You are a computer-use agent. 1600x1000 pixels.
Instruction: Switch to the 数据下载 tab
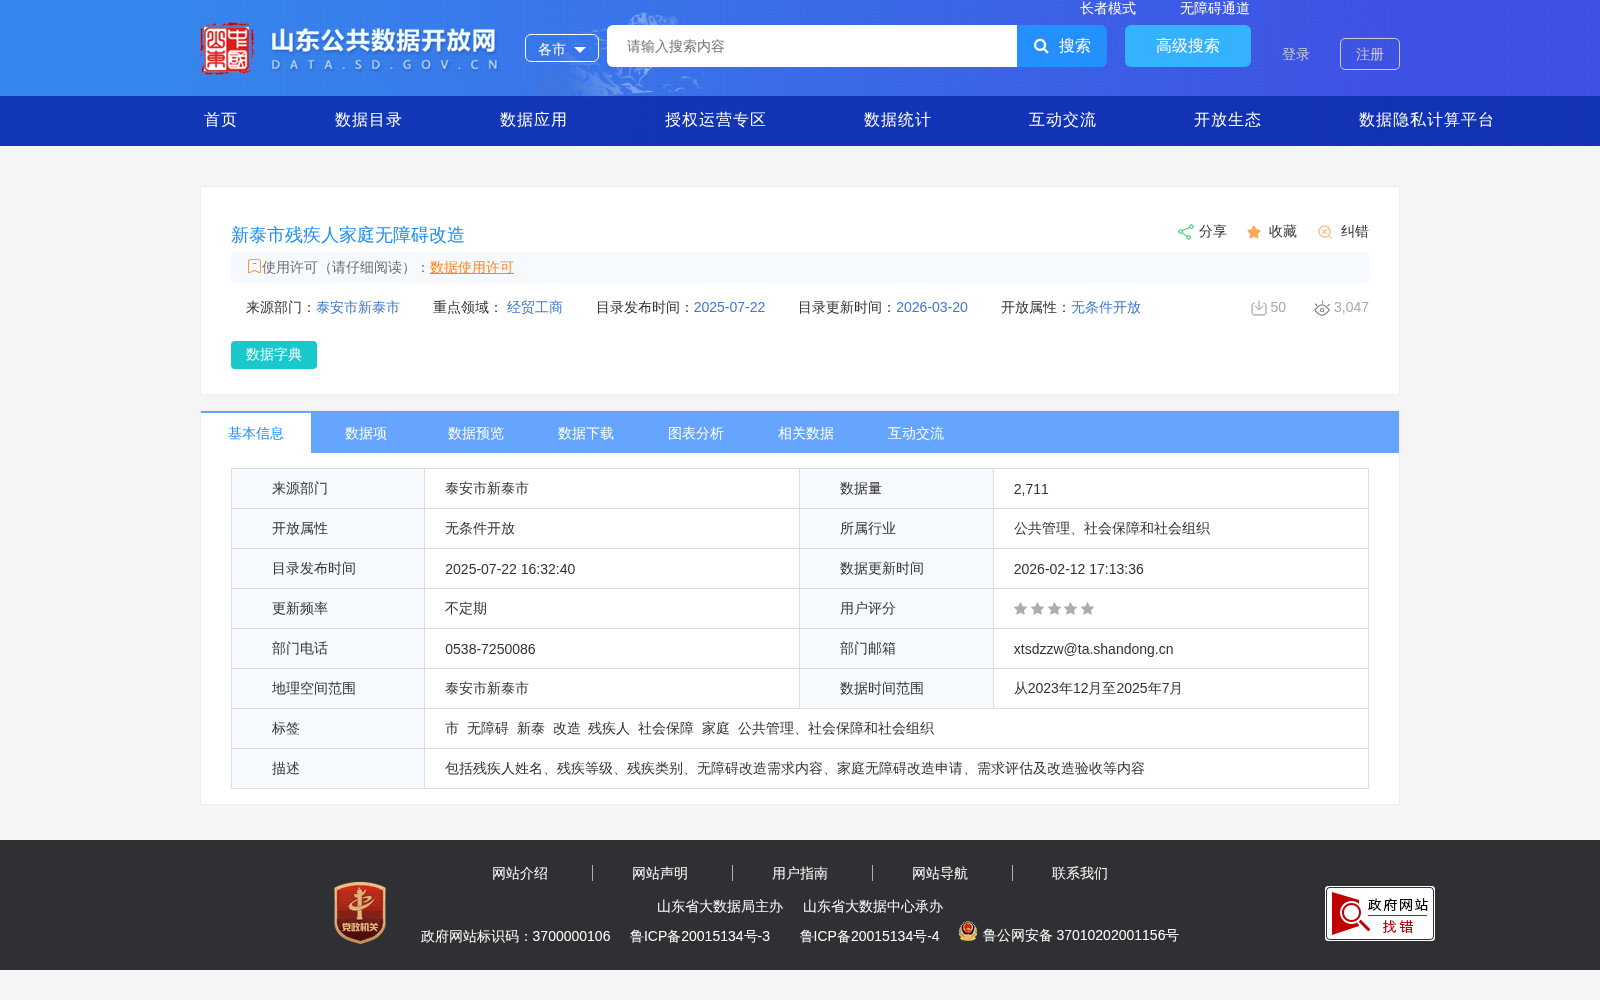point(586,433)
